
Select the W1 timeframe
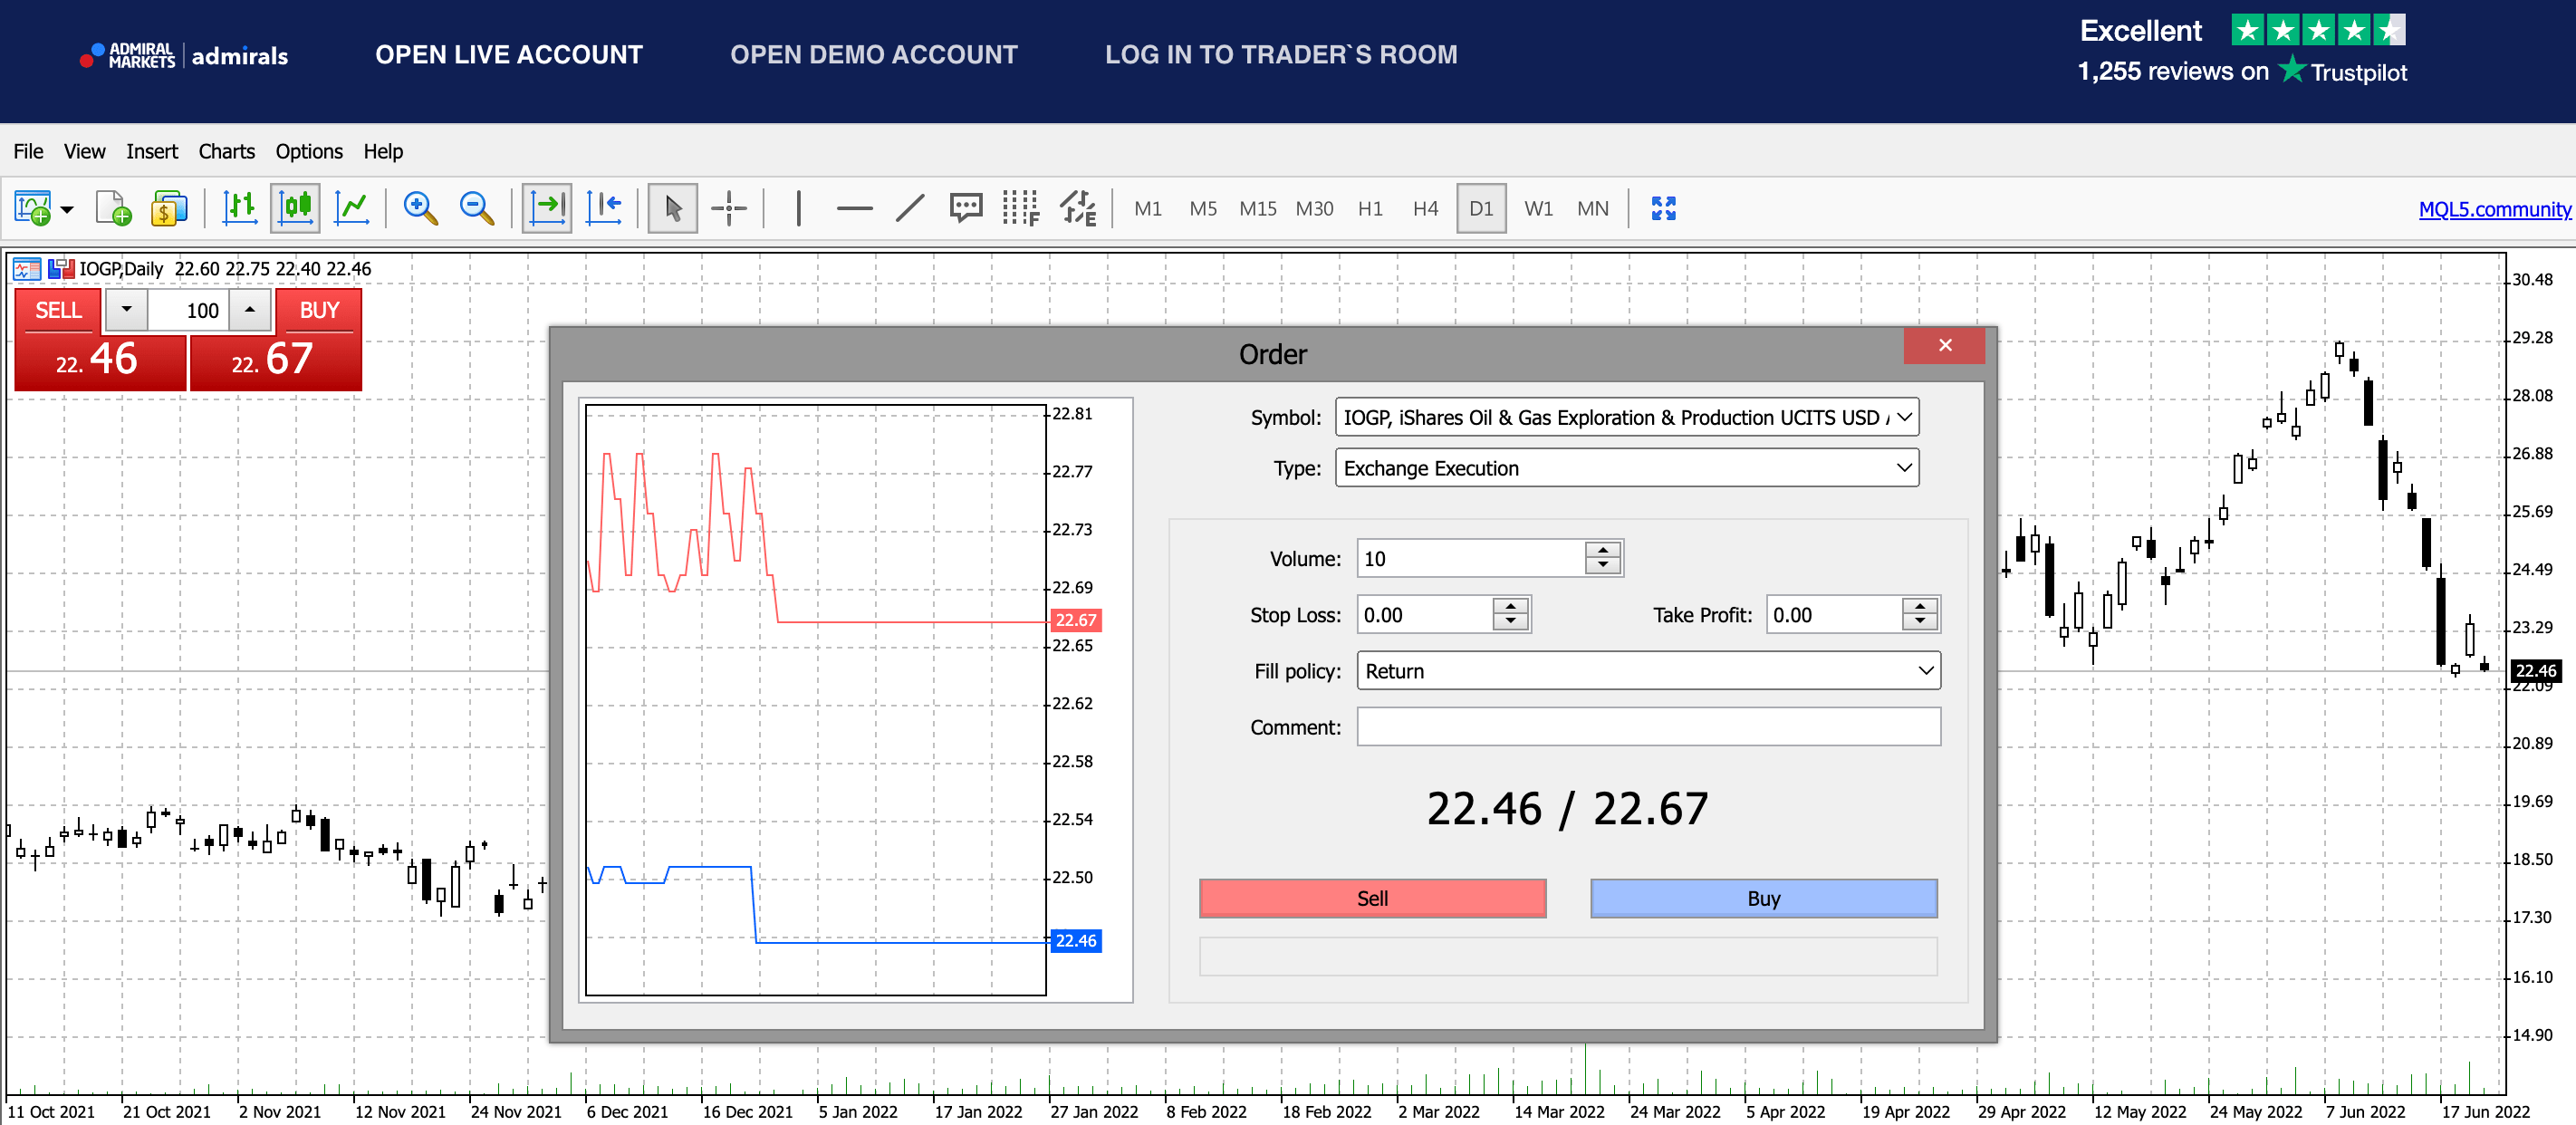(1538, 209)
